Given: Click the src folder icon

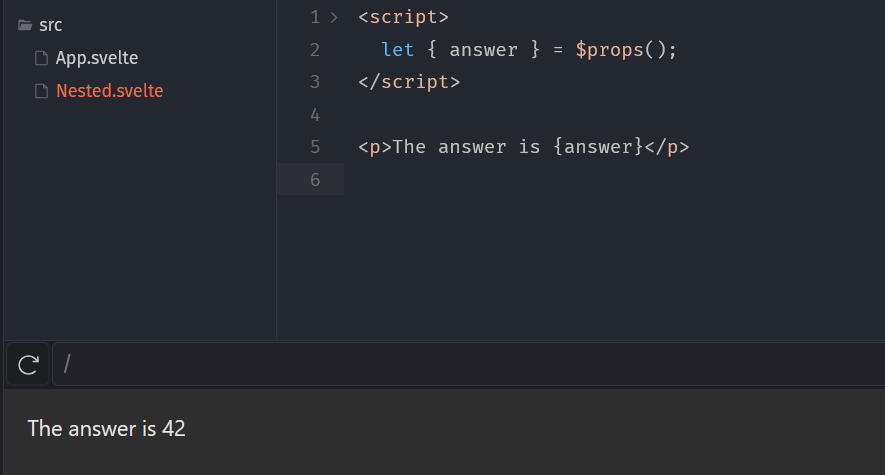Looking at the screenshot, I should click(25, 25).
